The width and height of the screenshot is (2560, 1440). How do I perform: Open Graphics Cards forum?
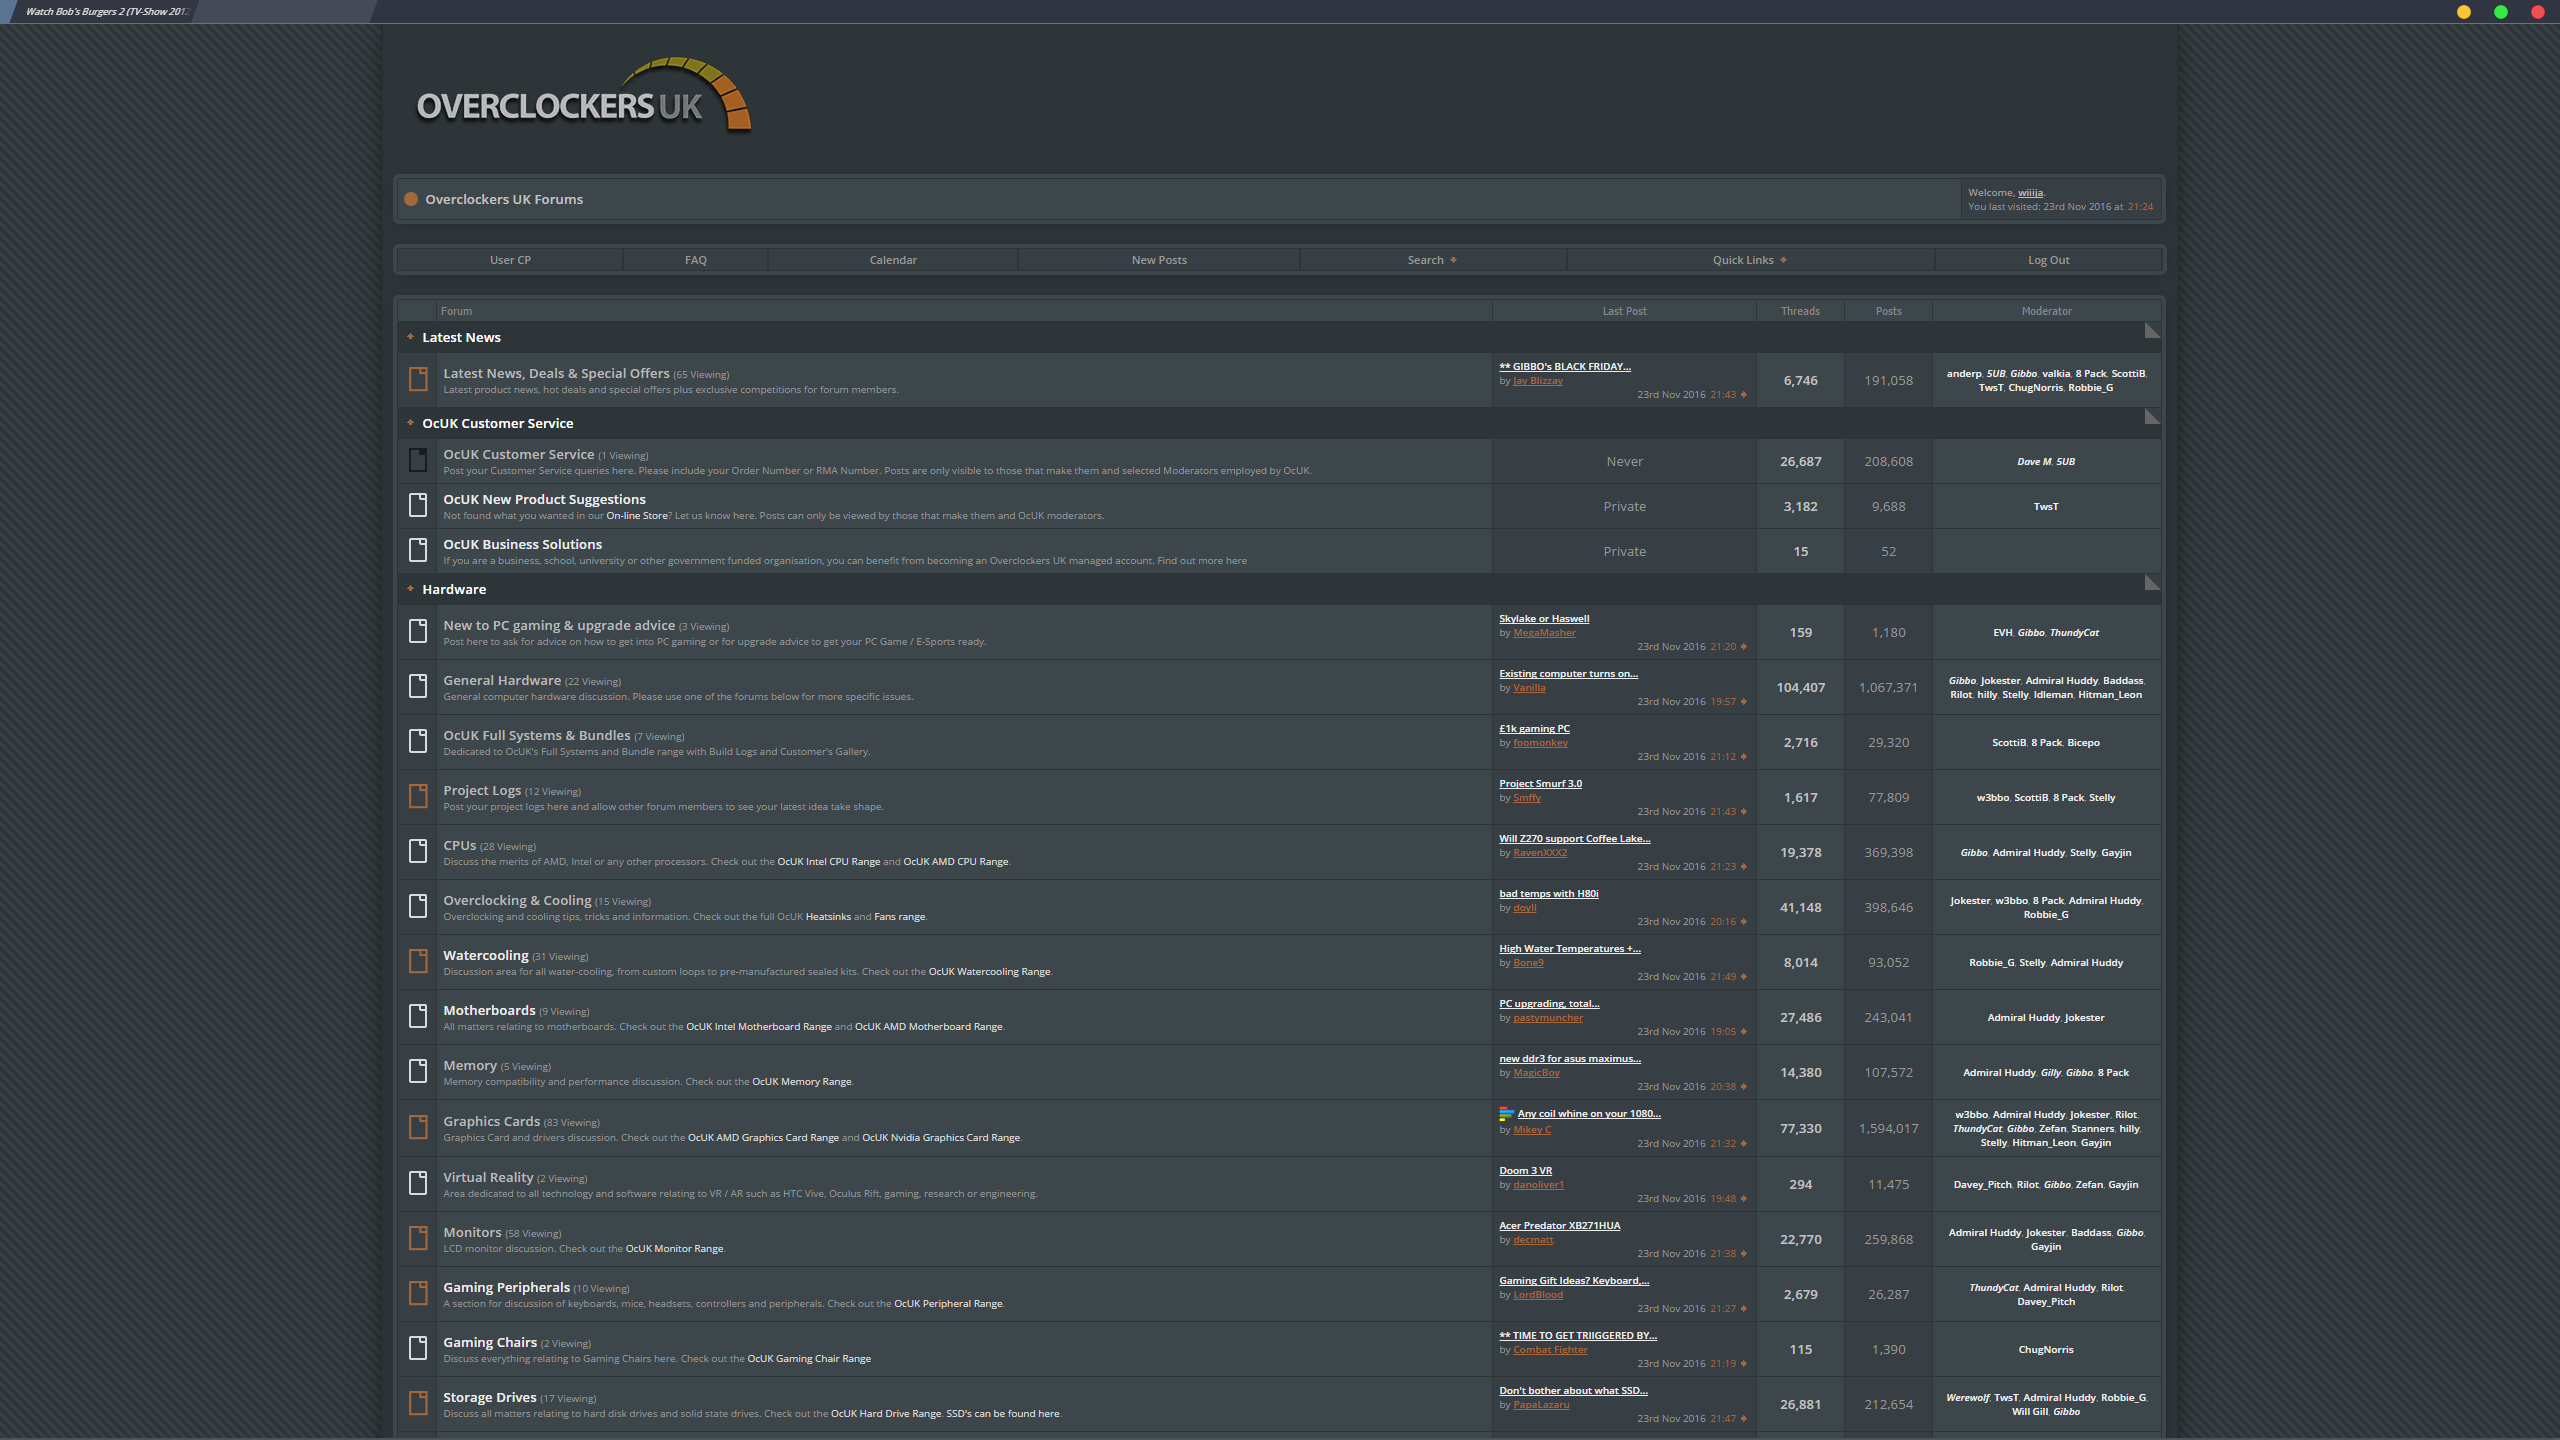492,1121
